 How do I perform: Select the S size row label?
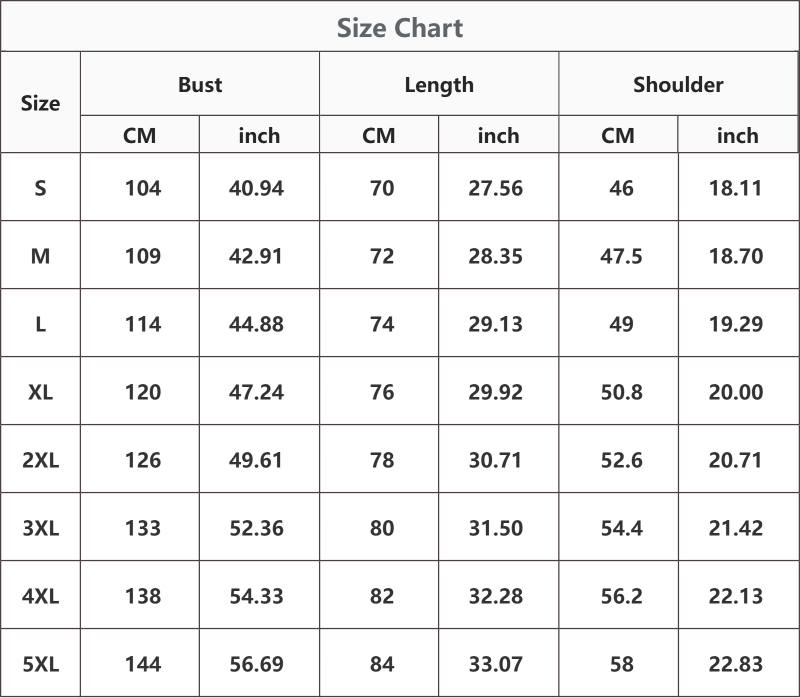pyautogui.click(x=40, y=188)
